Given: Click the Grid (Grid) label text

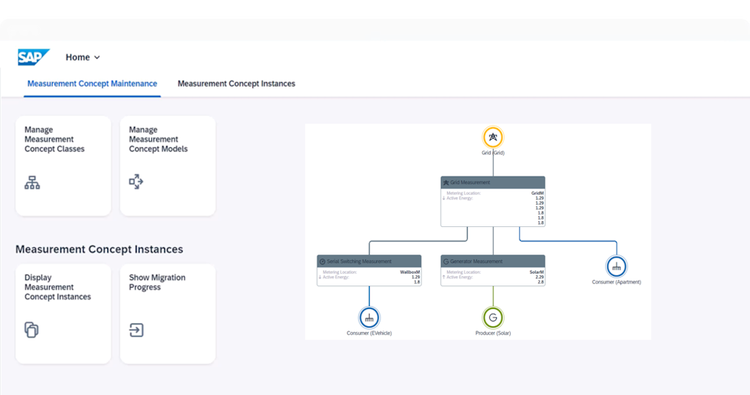Looking at the screenshot, I should tap(493, 153).
